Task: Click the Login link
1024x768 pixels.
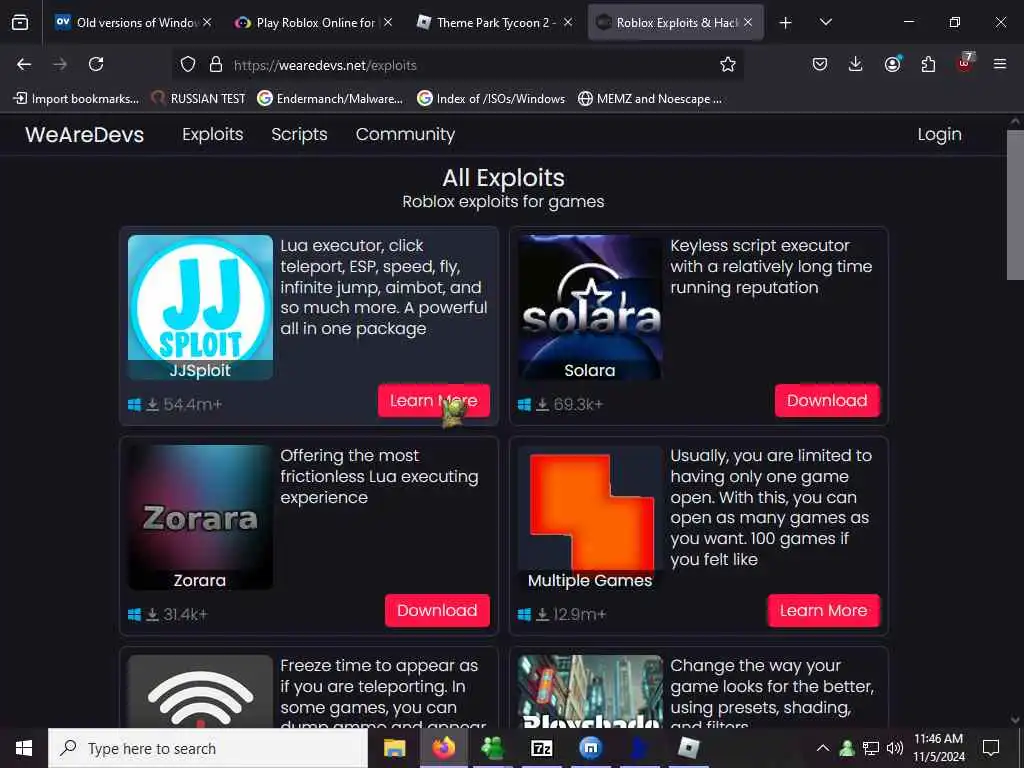Action: point(939,135)
